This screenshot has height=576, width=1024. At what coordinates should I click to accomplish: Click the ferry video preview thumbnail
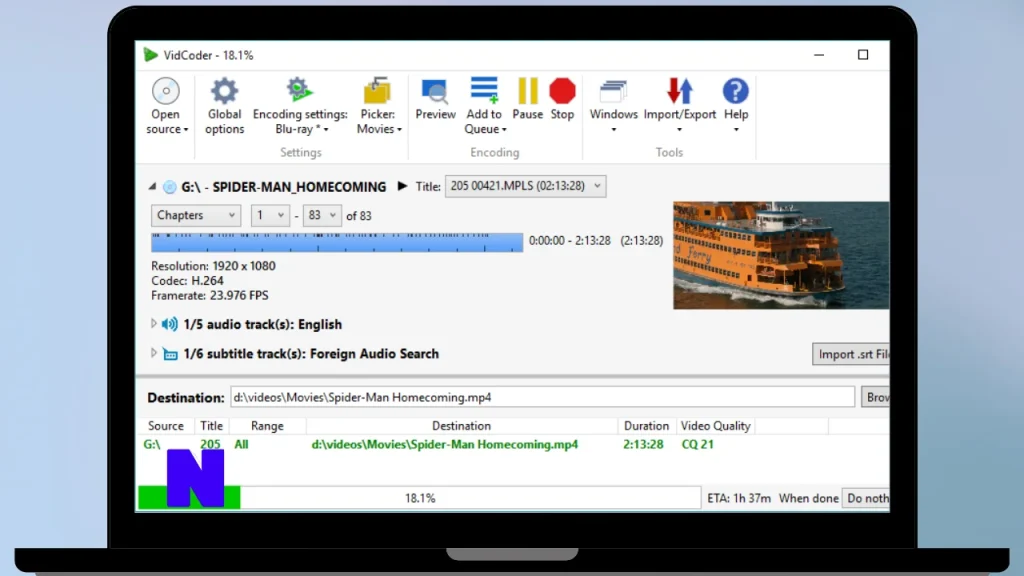781,255
